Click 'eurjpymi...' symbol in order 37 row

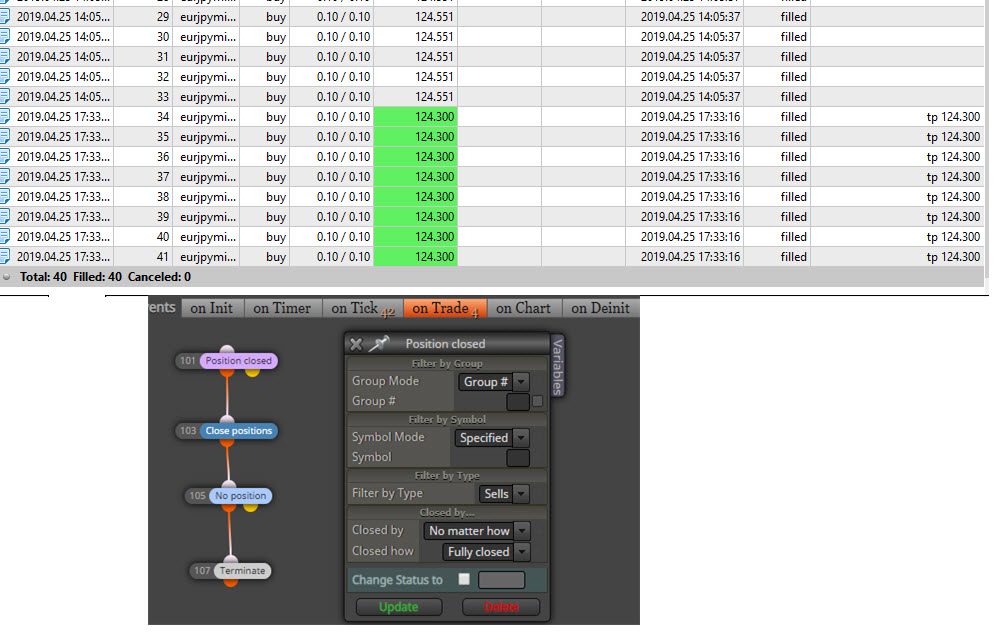(x=208, y=177)
